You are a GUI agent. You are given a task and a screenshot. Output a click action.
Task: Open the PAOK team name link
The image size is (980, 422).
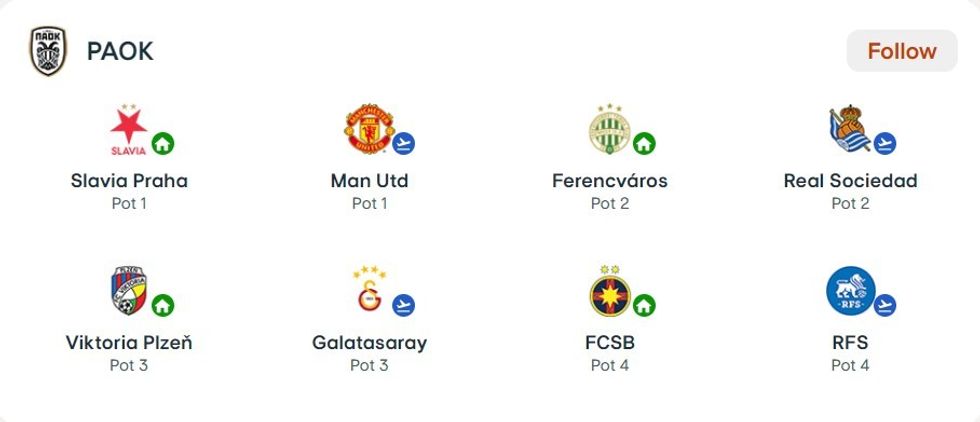120,52
